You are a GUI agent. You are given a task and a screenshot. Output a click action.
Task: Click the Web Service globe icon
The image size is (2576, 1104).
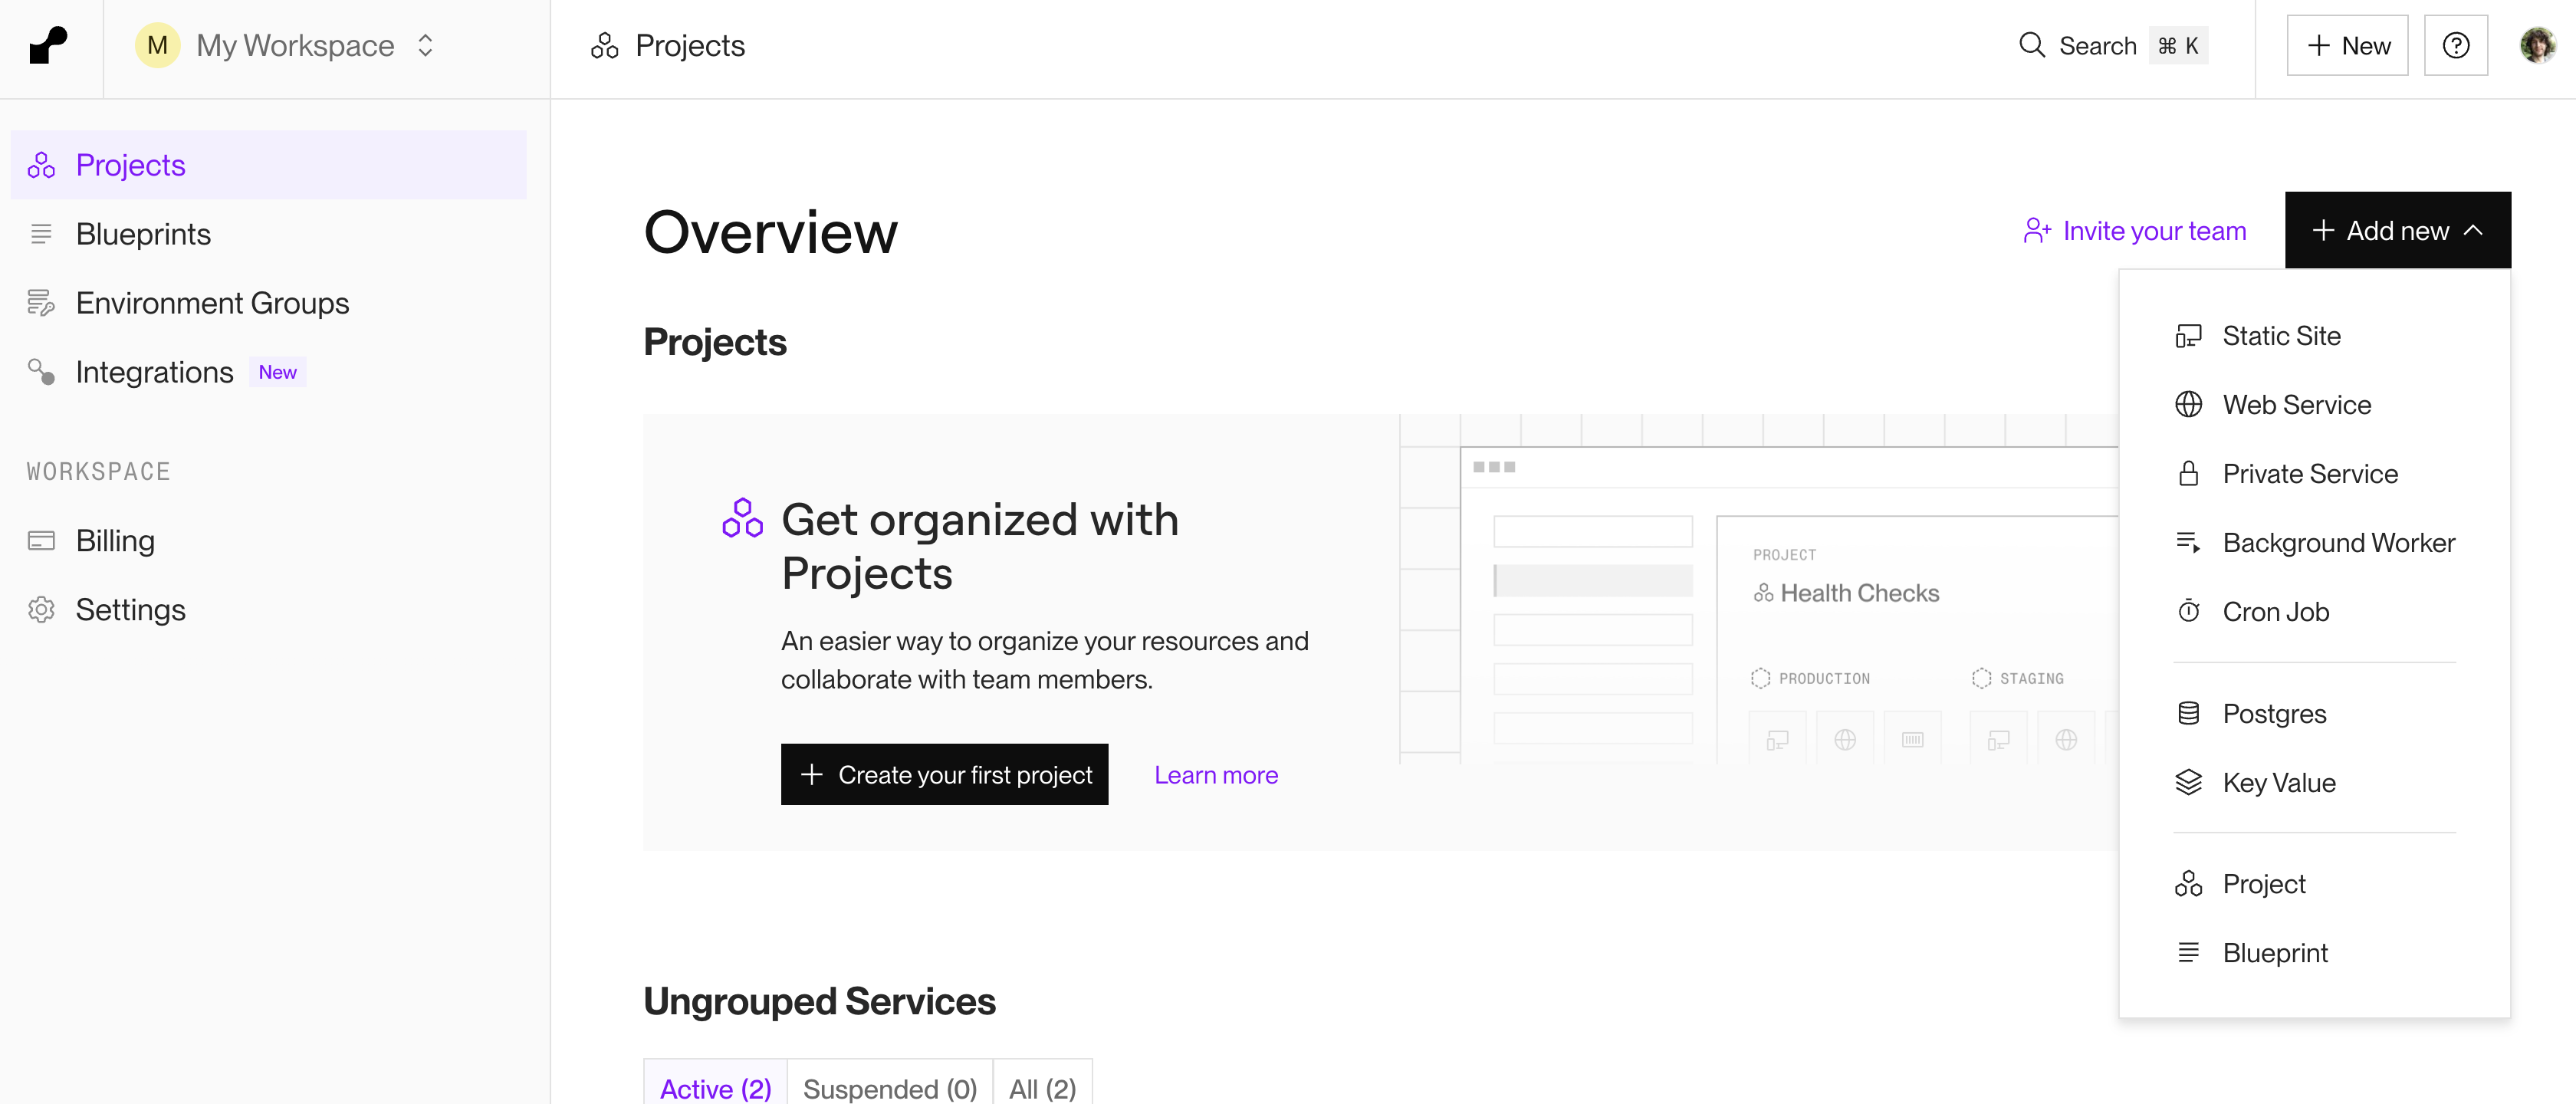pyautogui.click(x=2188, y=405)
